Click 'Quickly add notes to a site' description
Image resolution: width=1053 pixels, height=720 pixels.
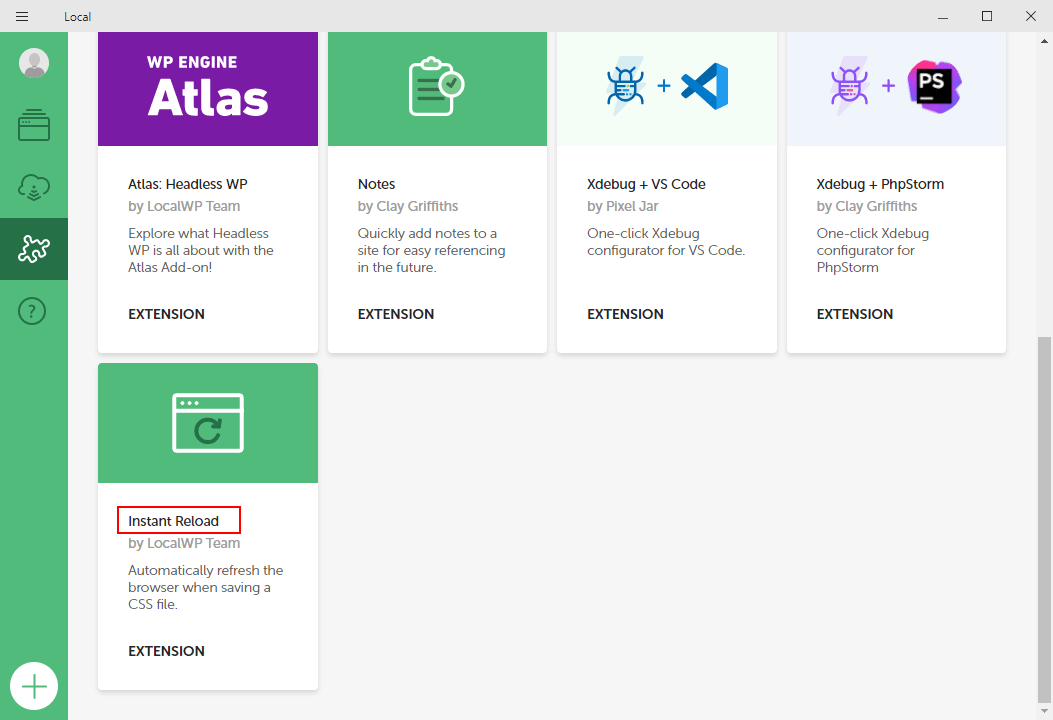431,250
